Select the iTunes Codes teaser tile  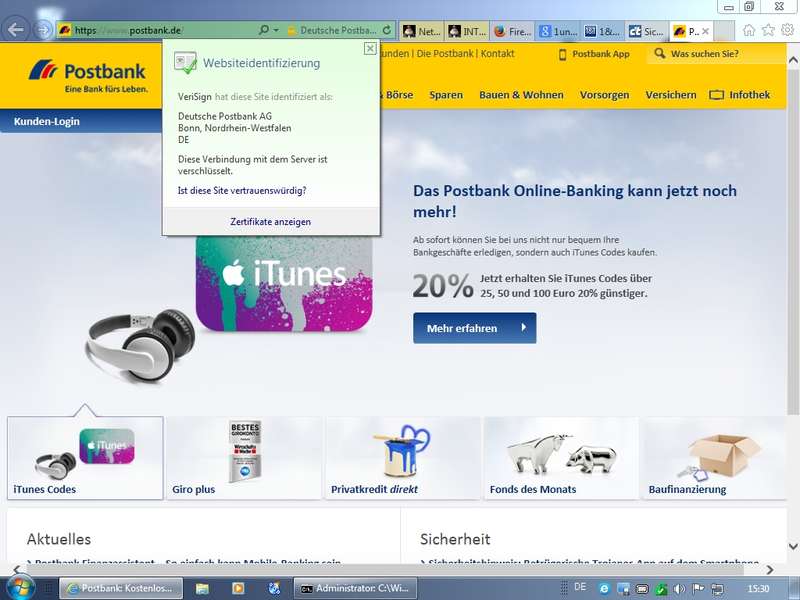(x=85, y=458)
